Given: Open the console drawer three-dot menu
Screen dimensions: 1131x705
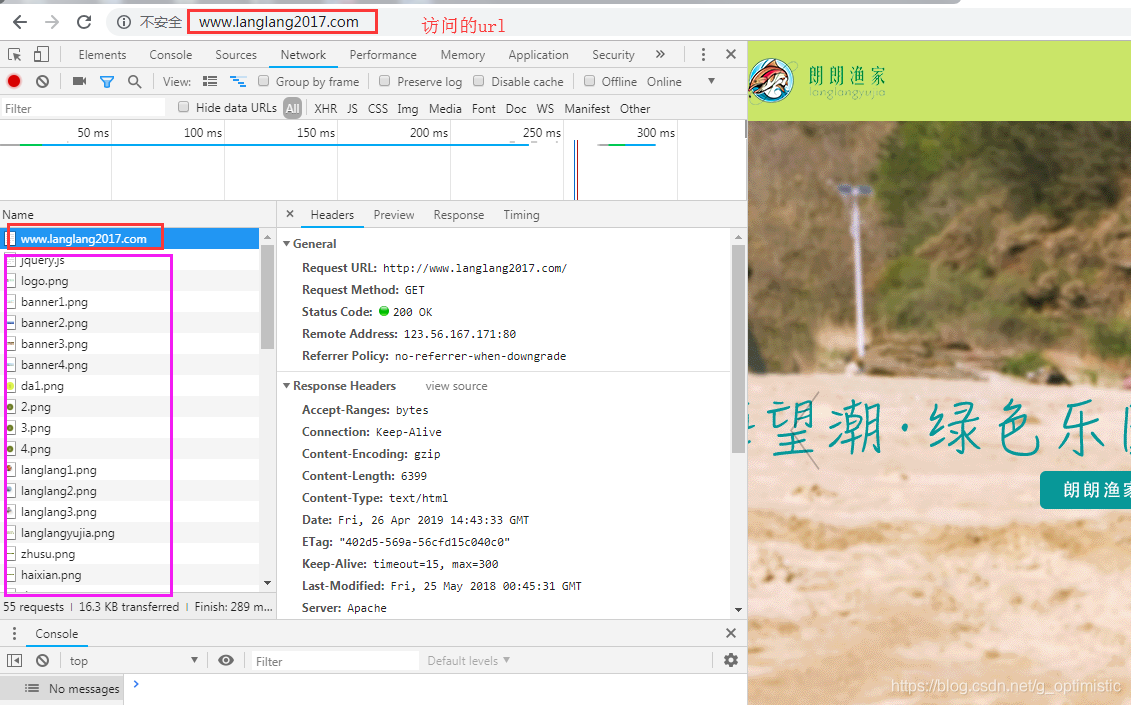Looking at the screenshot, I should click(x=14, y=634).
